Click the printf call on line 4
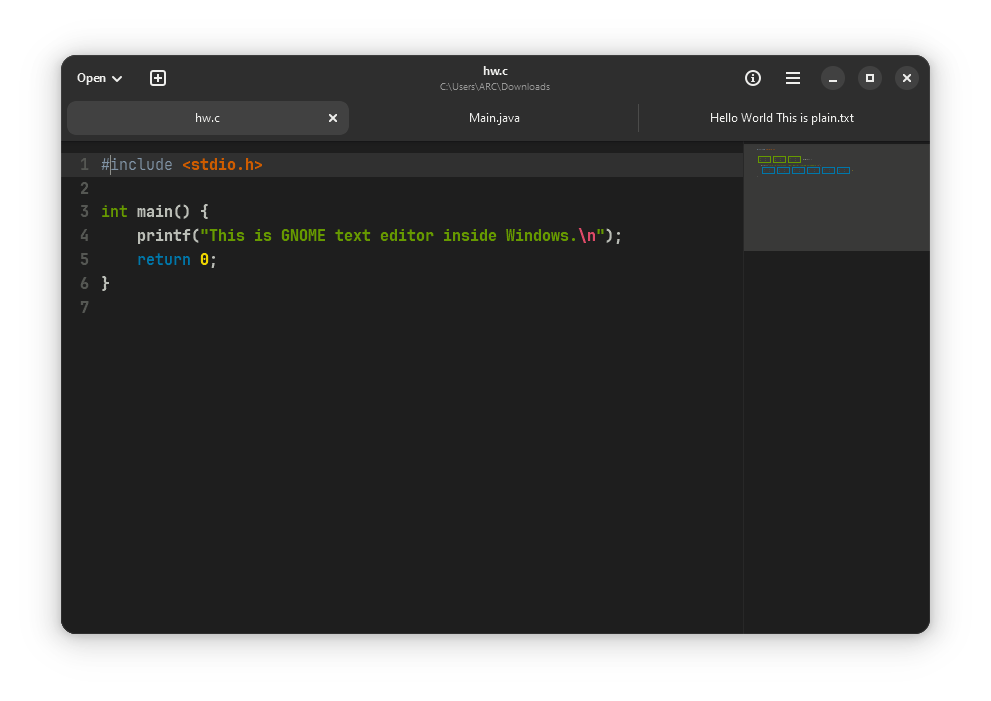This screenshot has width=991, height=701. [164, 236]
